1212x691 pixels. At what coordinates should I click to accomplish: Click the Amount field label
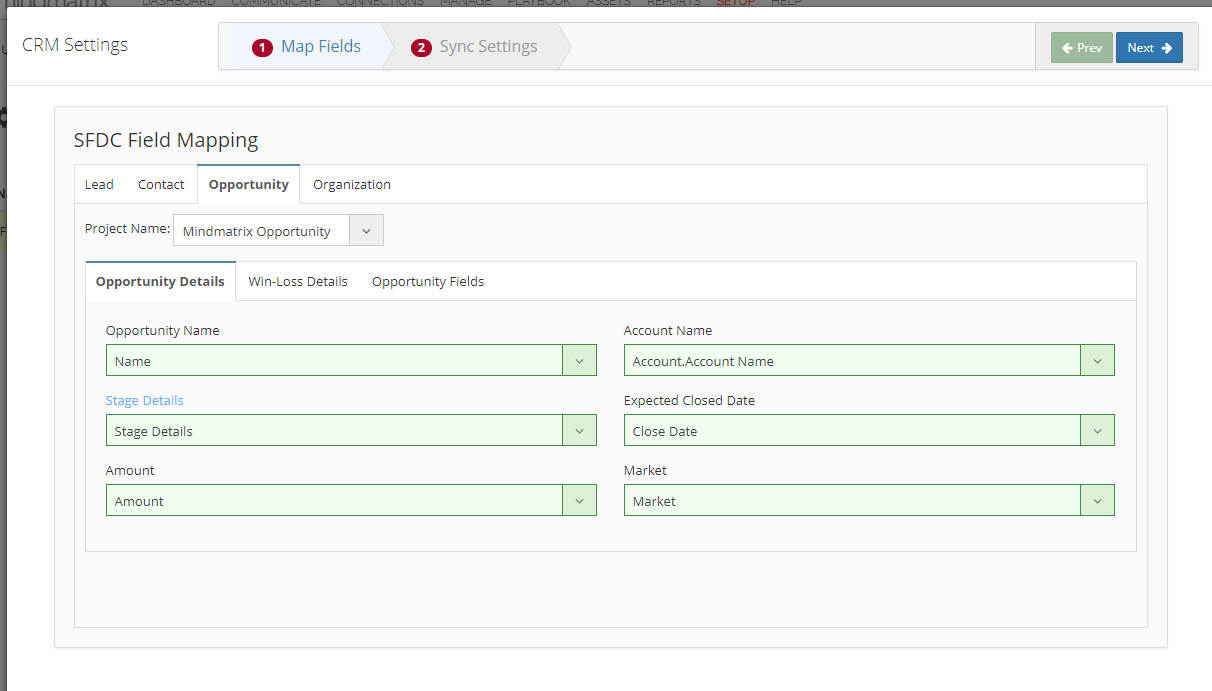coord(131,471)
